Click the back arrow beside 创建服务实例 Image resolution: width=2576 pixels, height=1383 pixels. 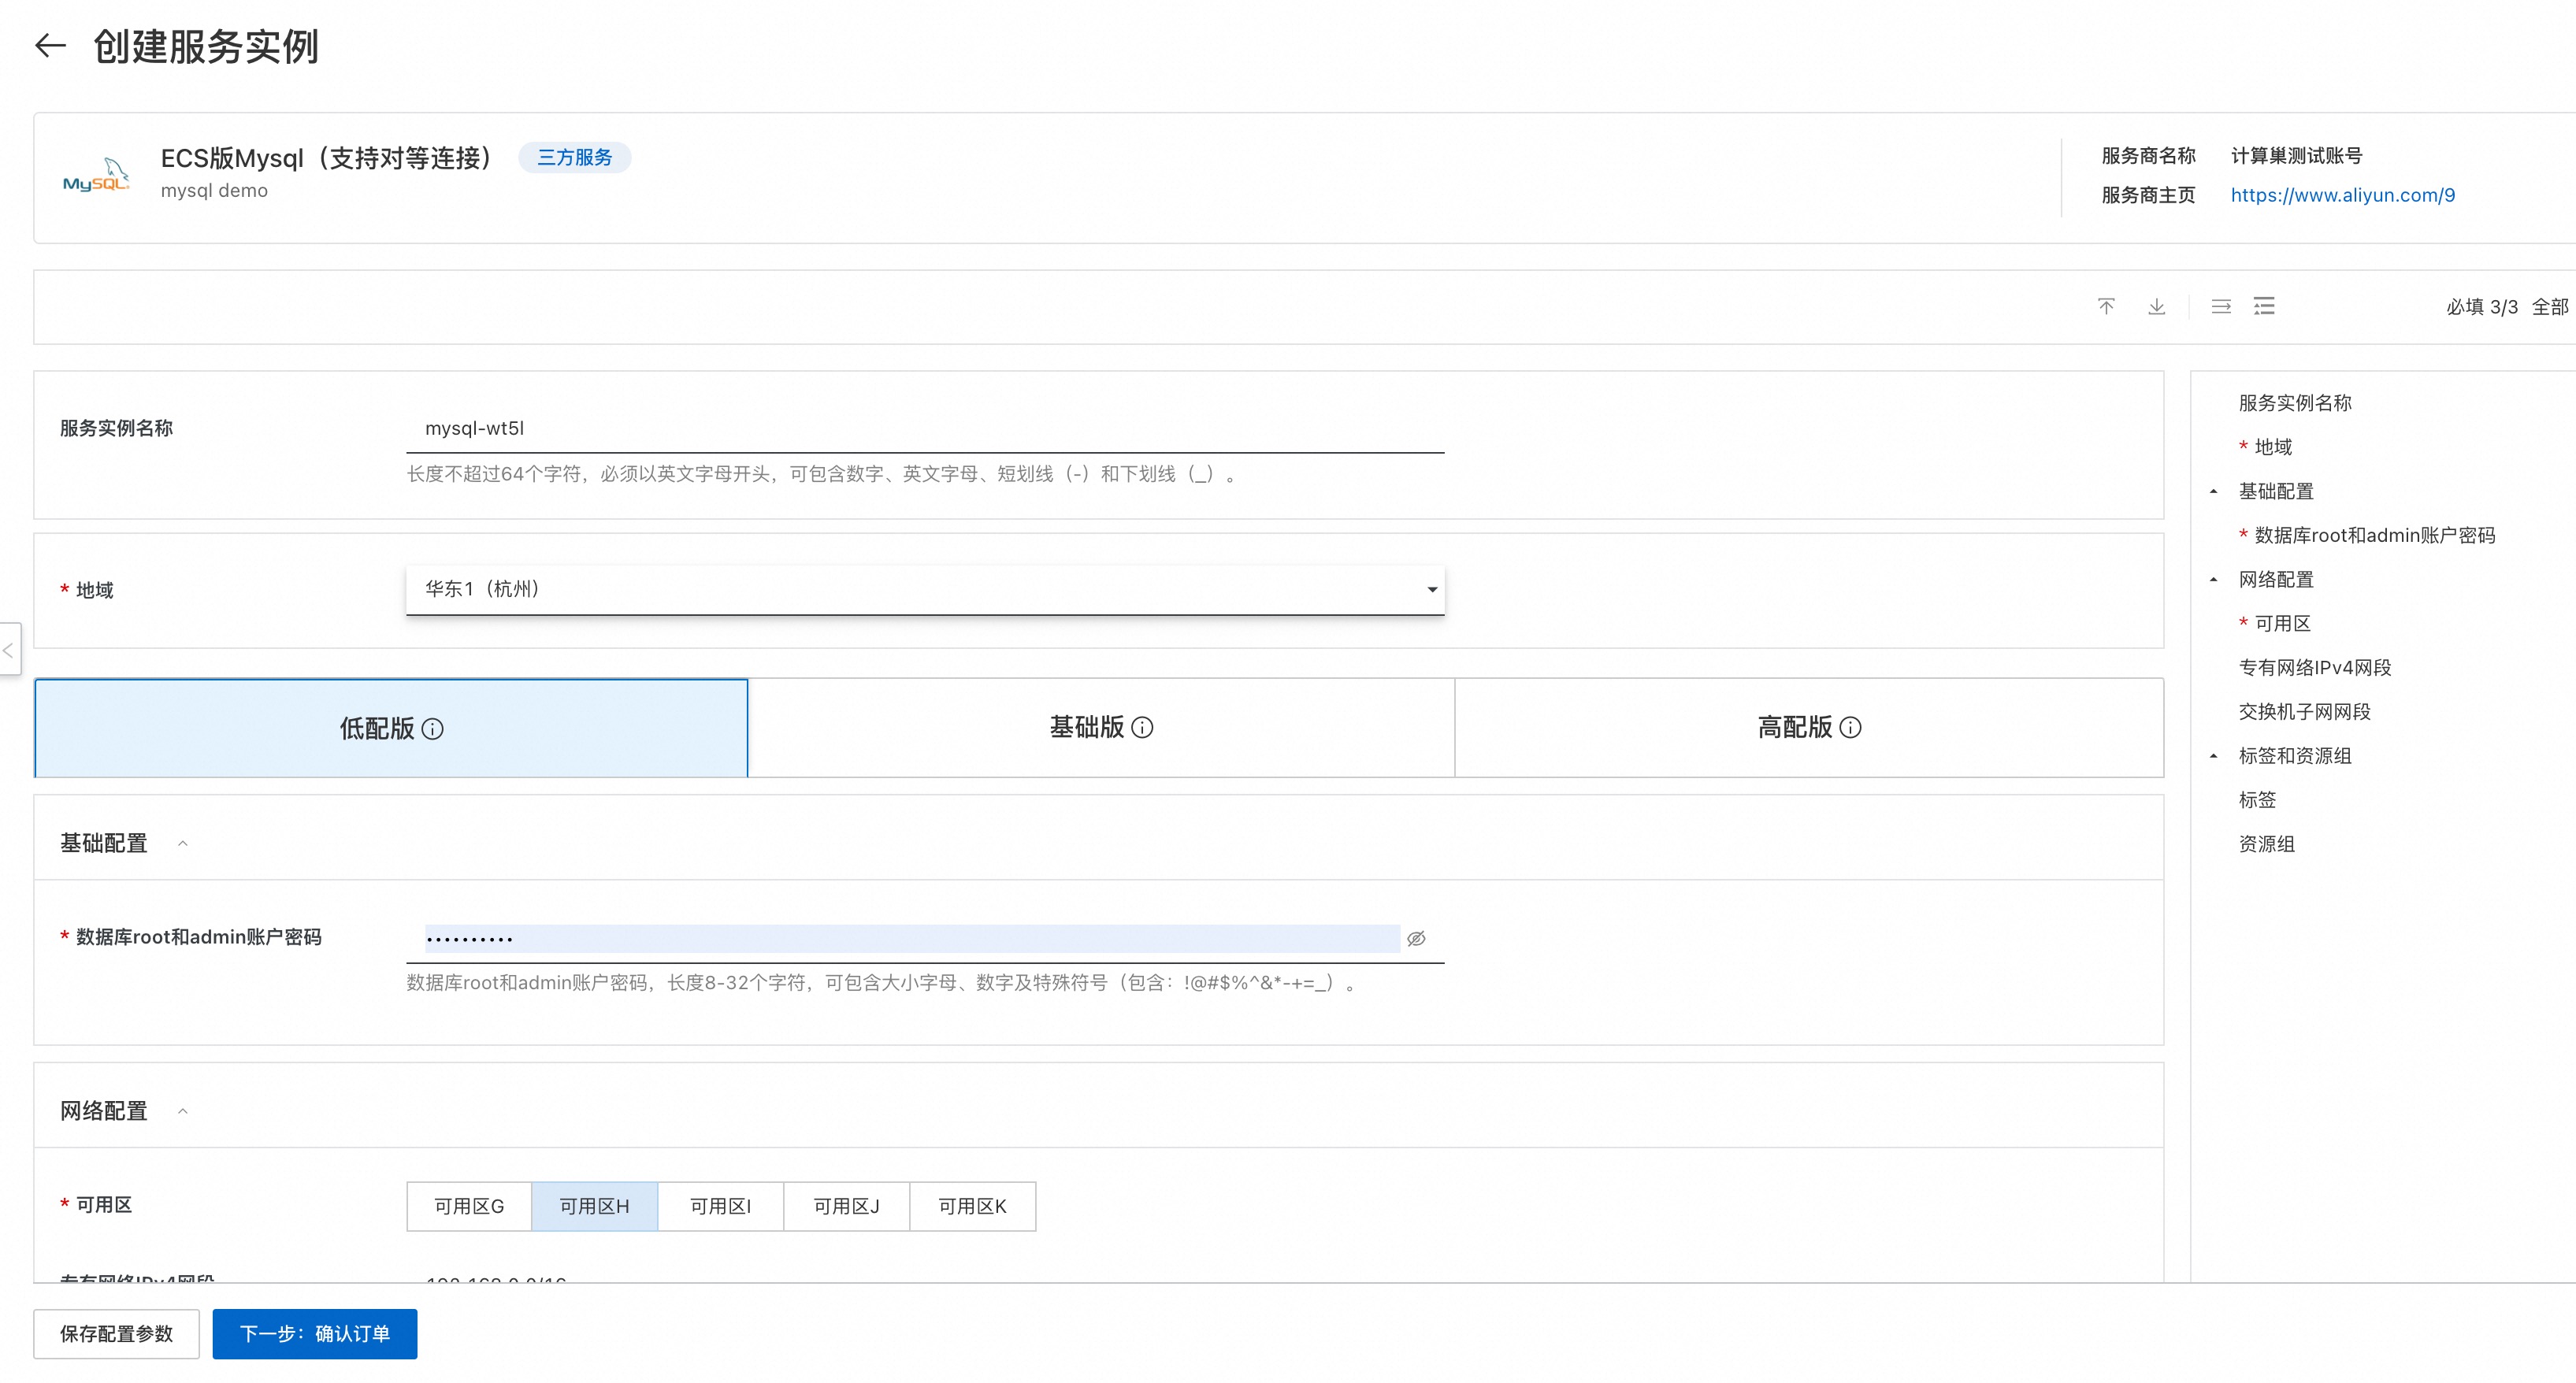(x=51, y=46)
